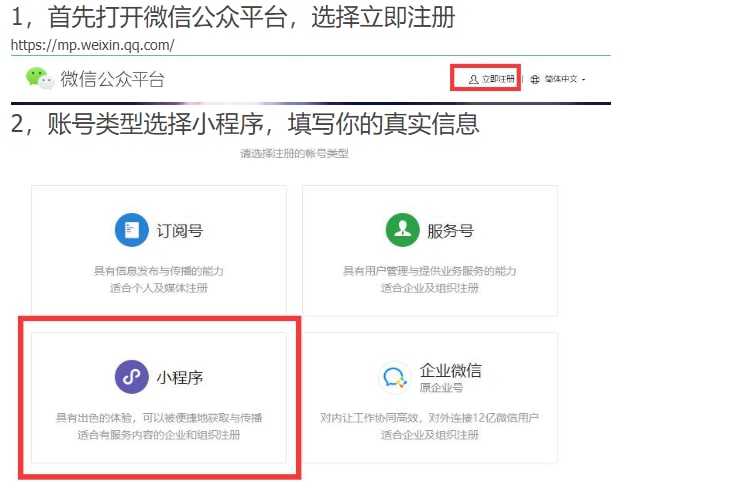
Task: Choose the 企业微信 account type label
Action: point(450,370)
